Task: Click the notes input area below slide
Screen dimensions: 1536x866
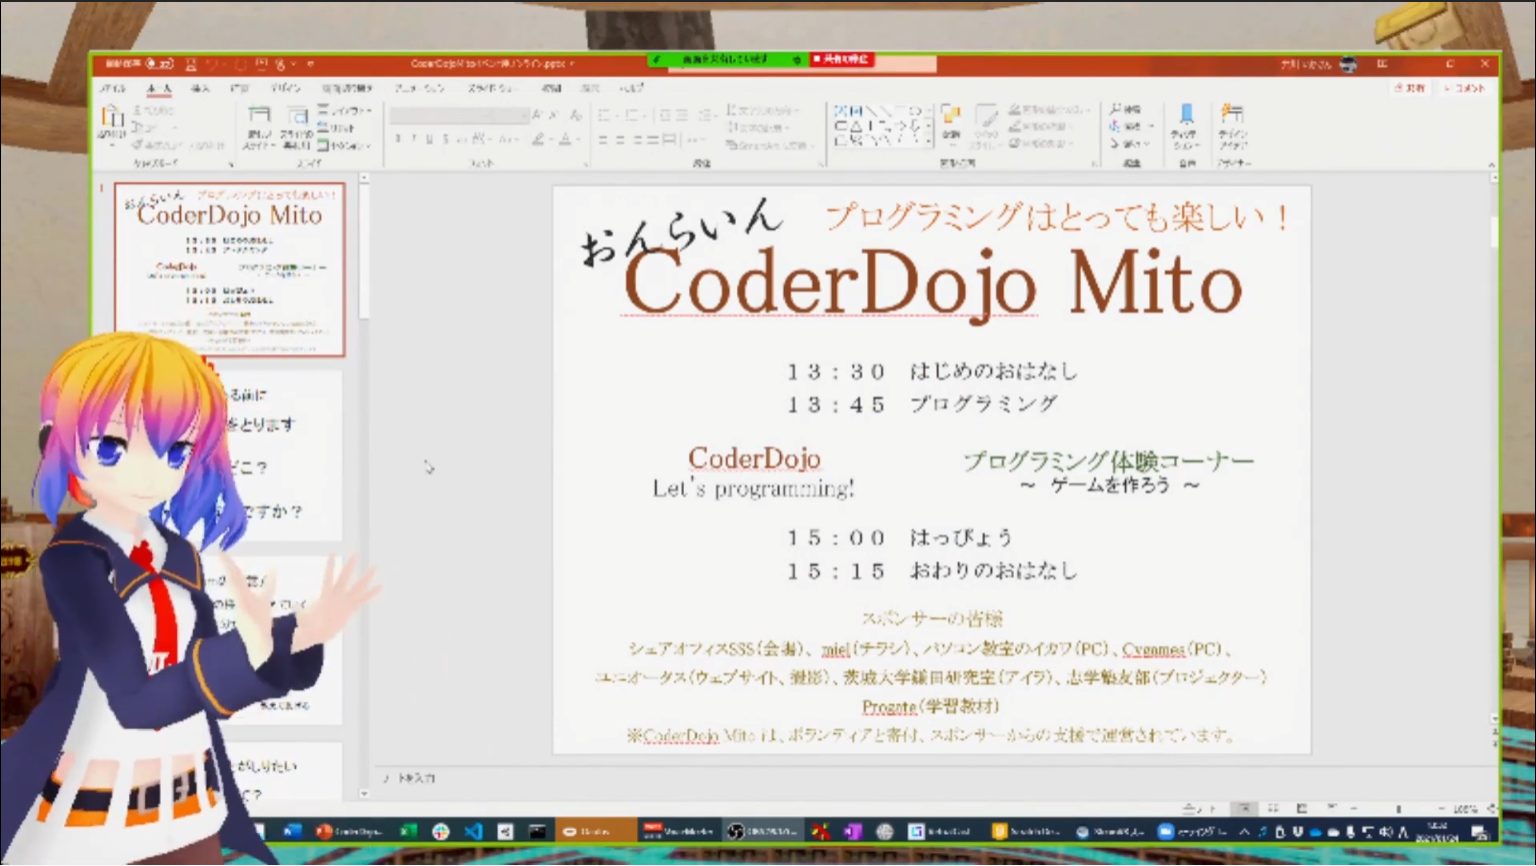Action: (x=930, y=778)
